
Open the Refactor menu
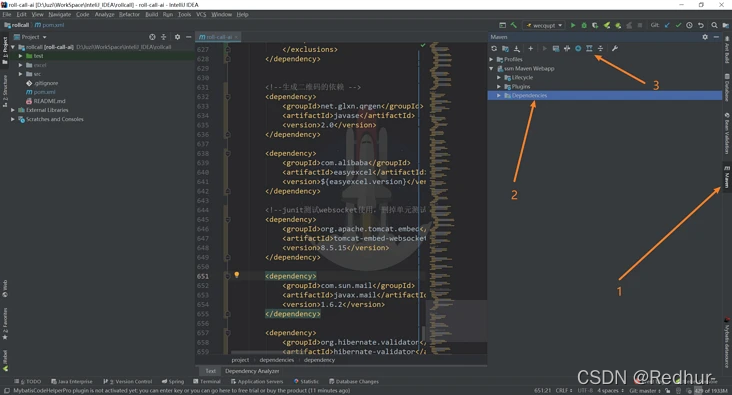tap(129, 14)
